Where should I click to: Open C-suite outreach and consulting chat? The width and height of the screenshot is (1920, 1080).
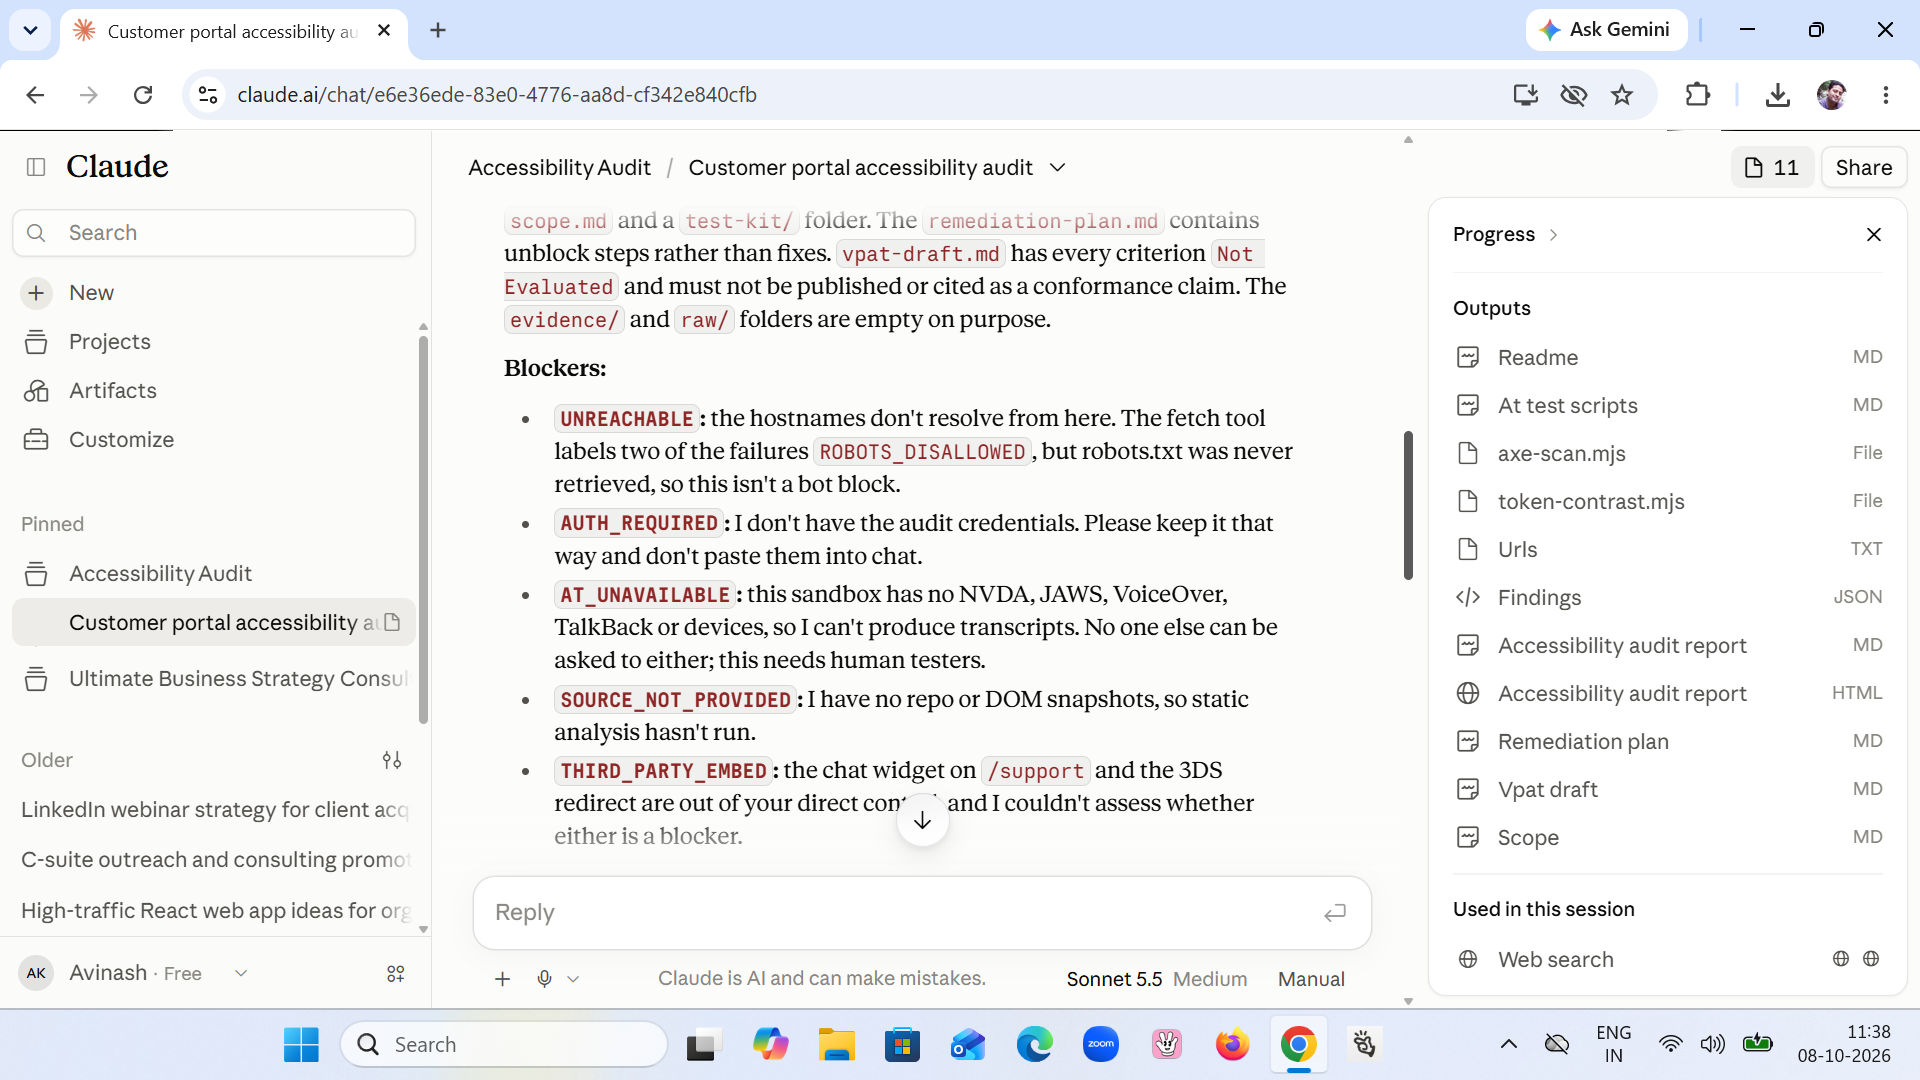point(214,860)
